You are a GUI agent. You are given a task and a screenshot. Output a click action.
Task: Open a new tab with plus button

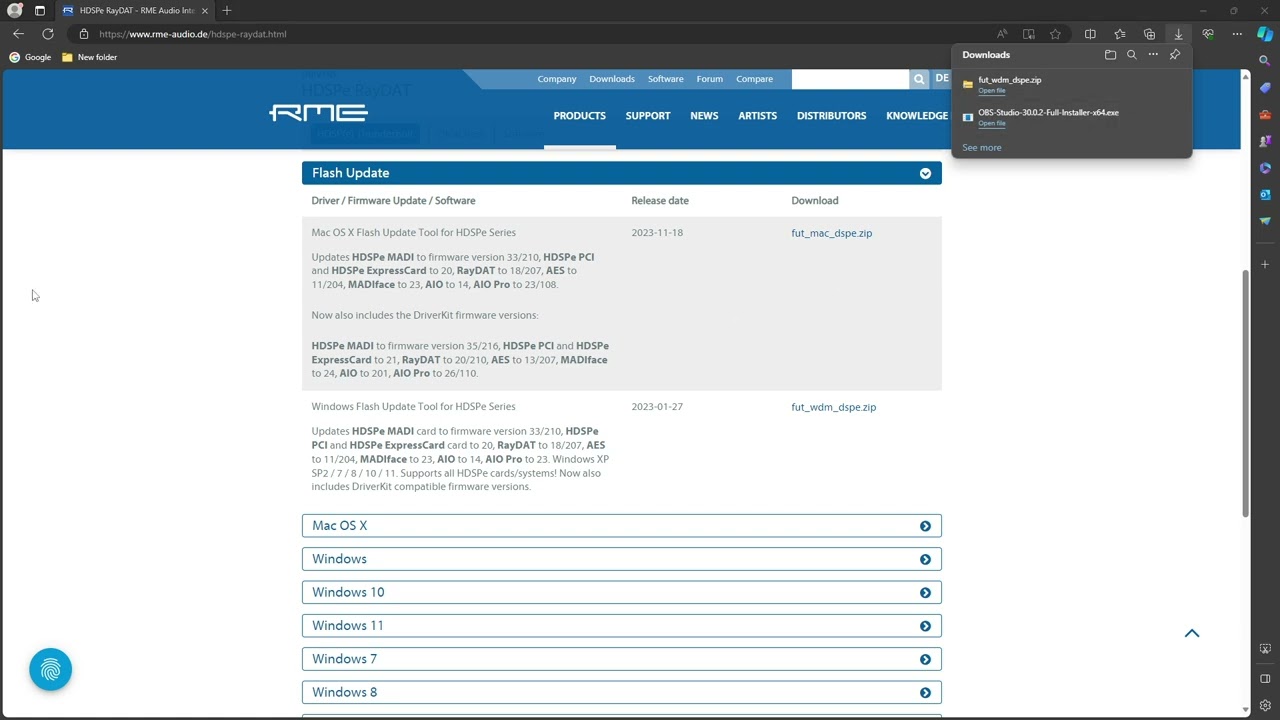227,11
